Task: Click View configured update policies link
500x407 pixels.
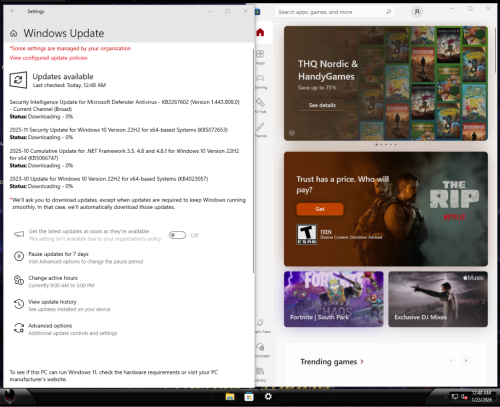Action: (48, 58)
